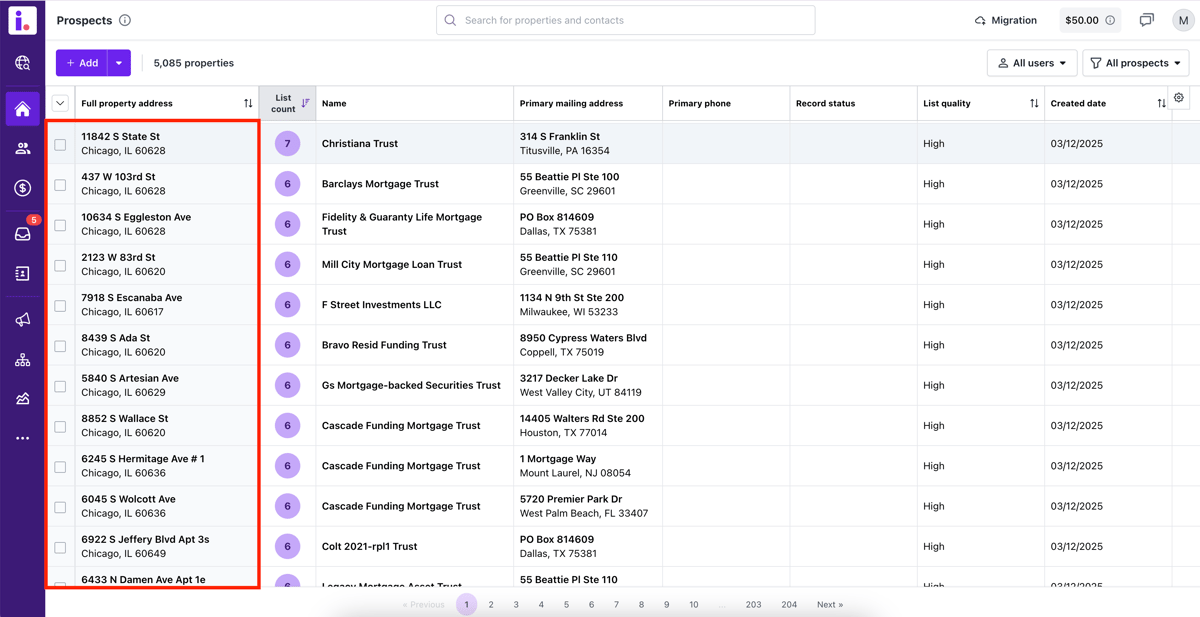Open the M user avatar
1200x617 pixels.
(1184, 20)
